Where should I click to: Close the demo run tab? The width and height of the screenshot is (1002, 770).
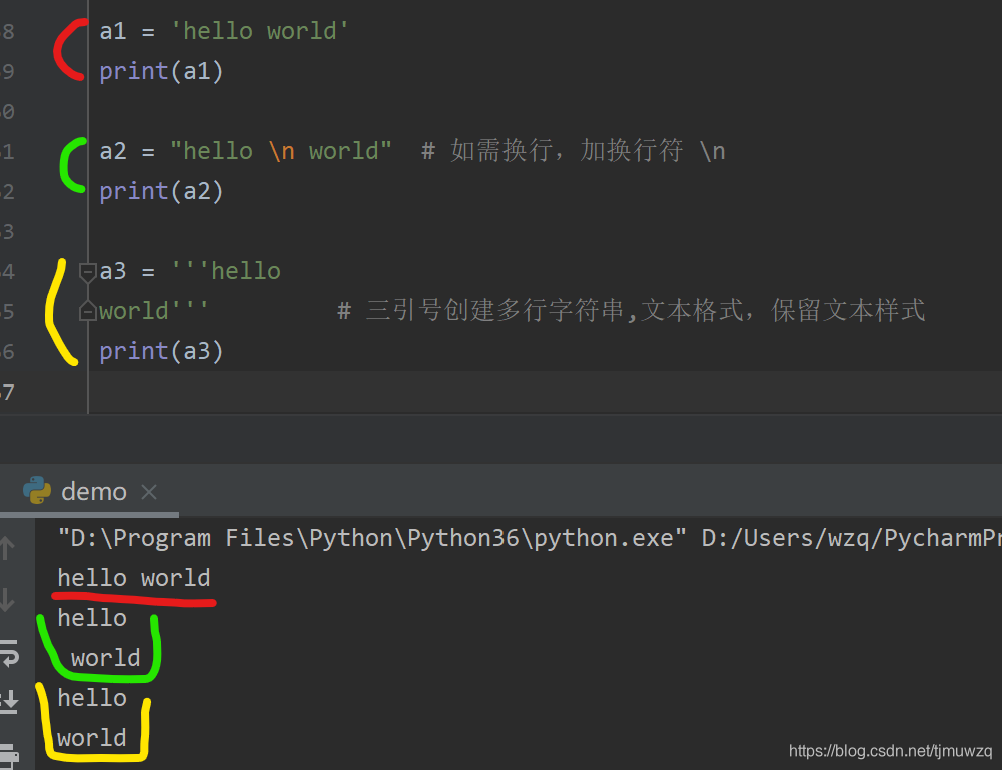pos(149,492)
